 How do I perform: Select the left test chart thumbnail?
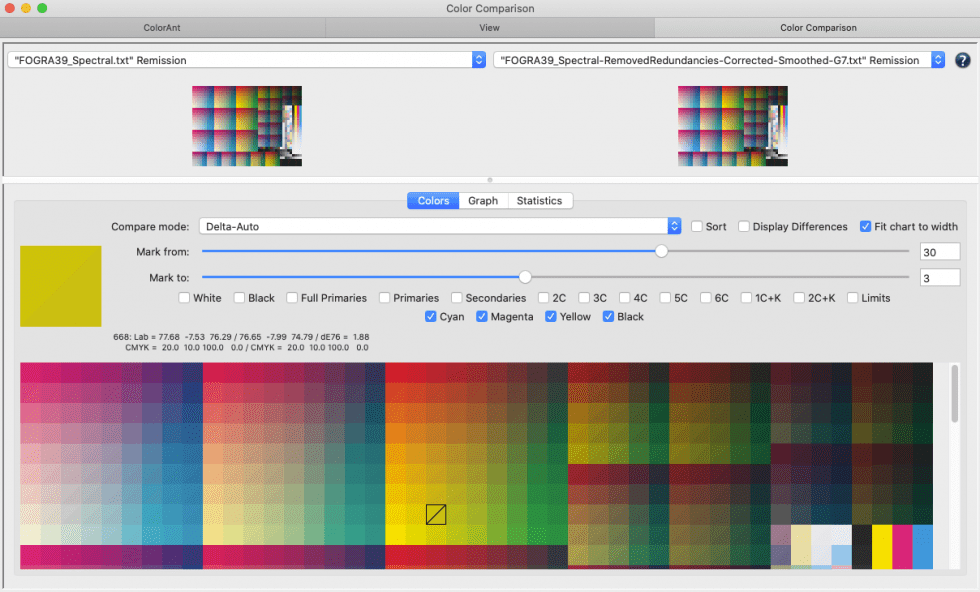[x=246, y=125]
